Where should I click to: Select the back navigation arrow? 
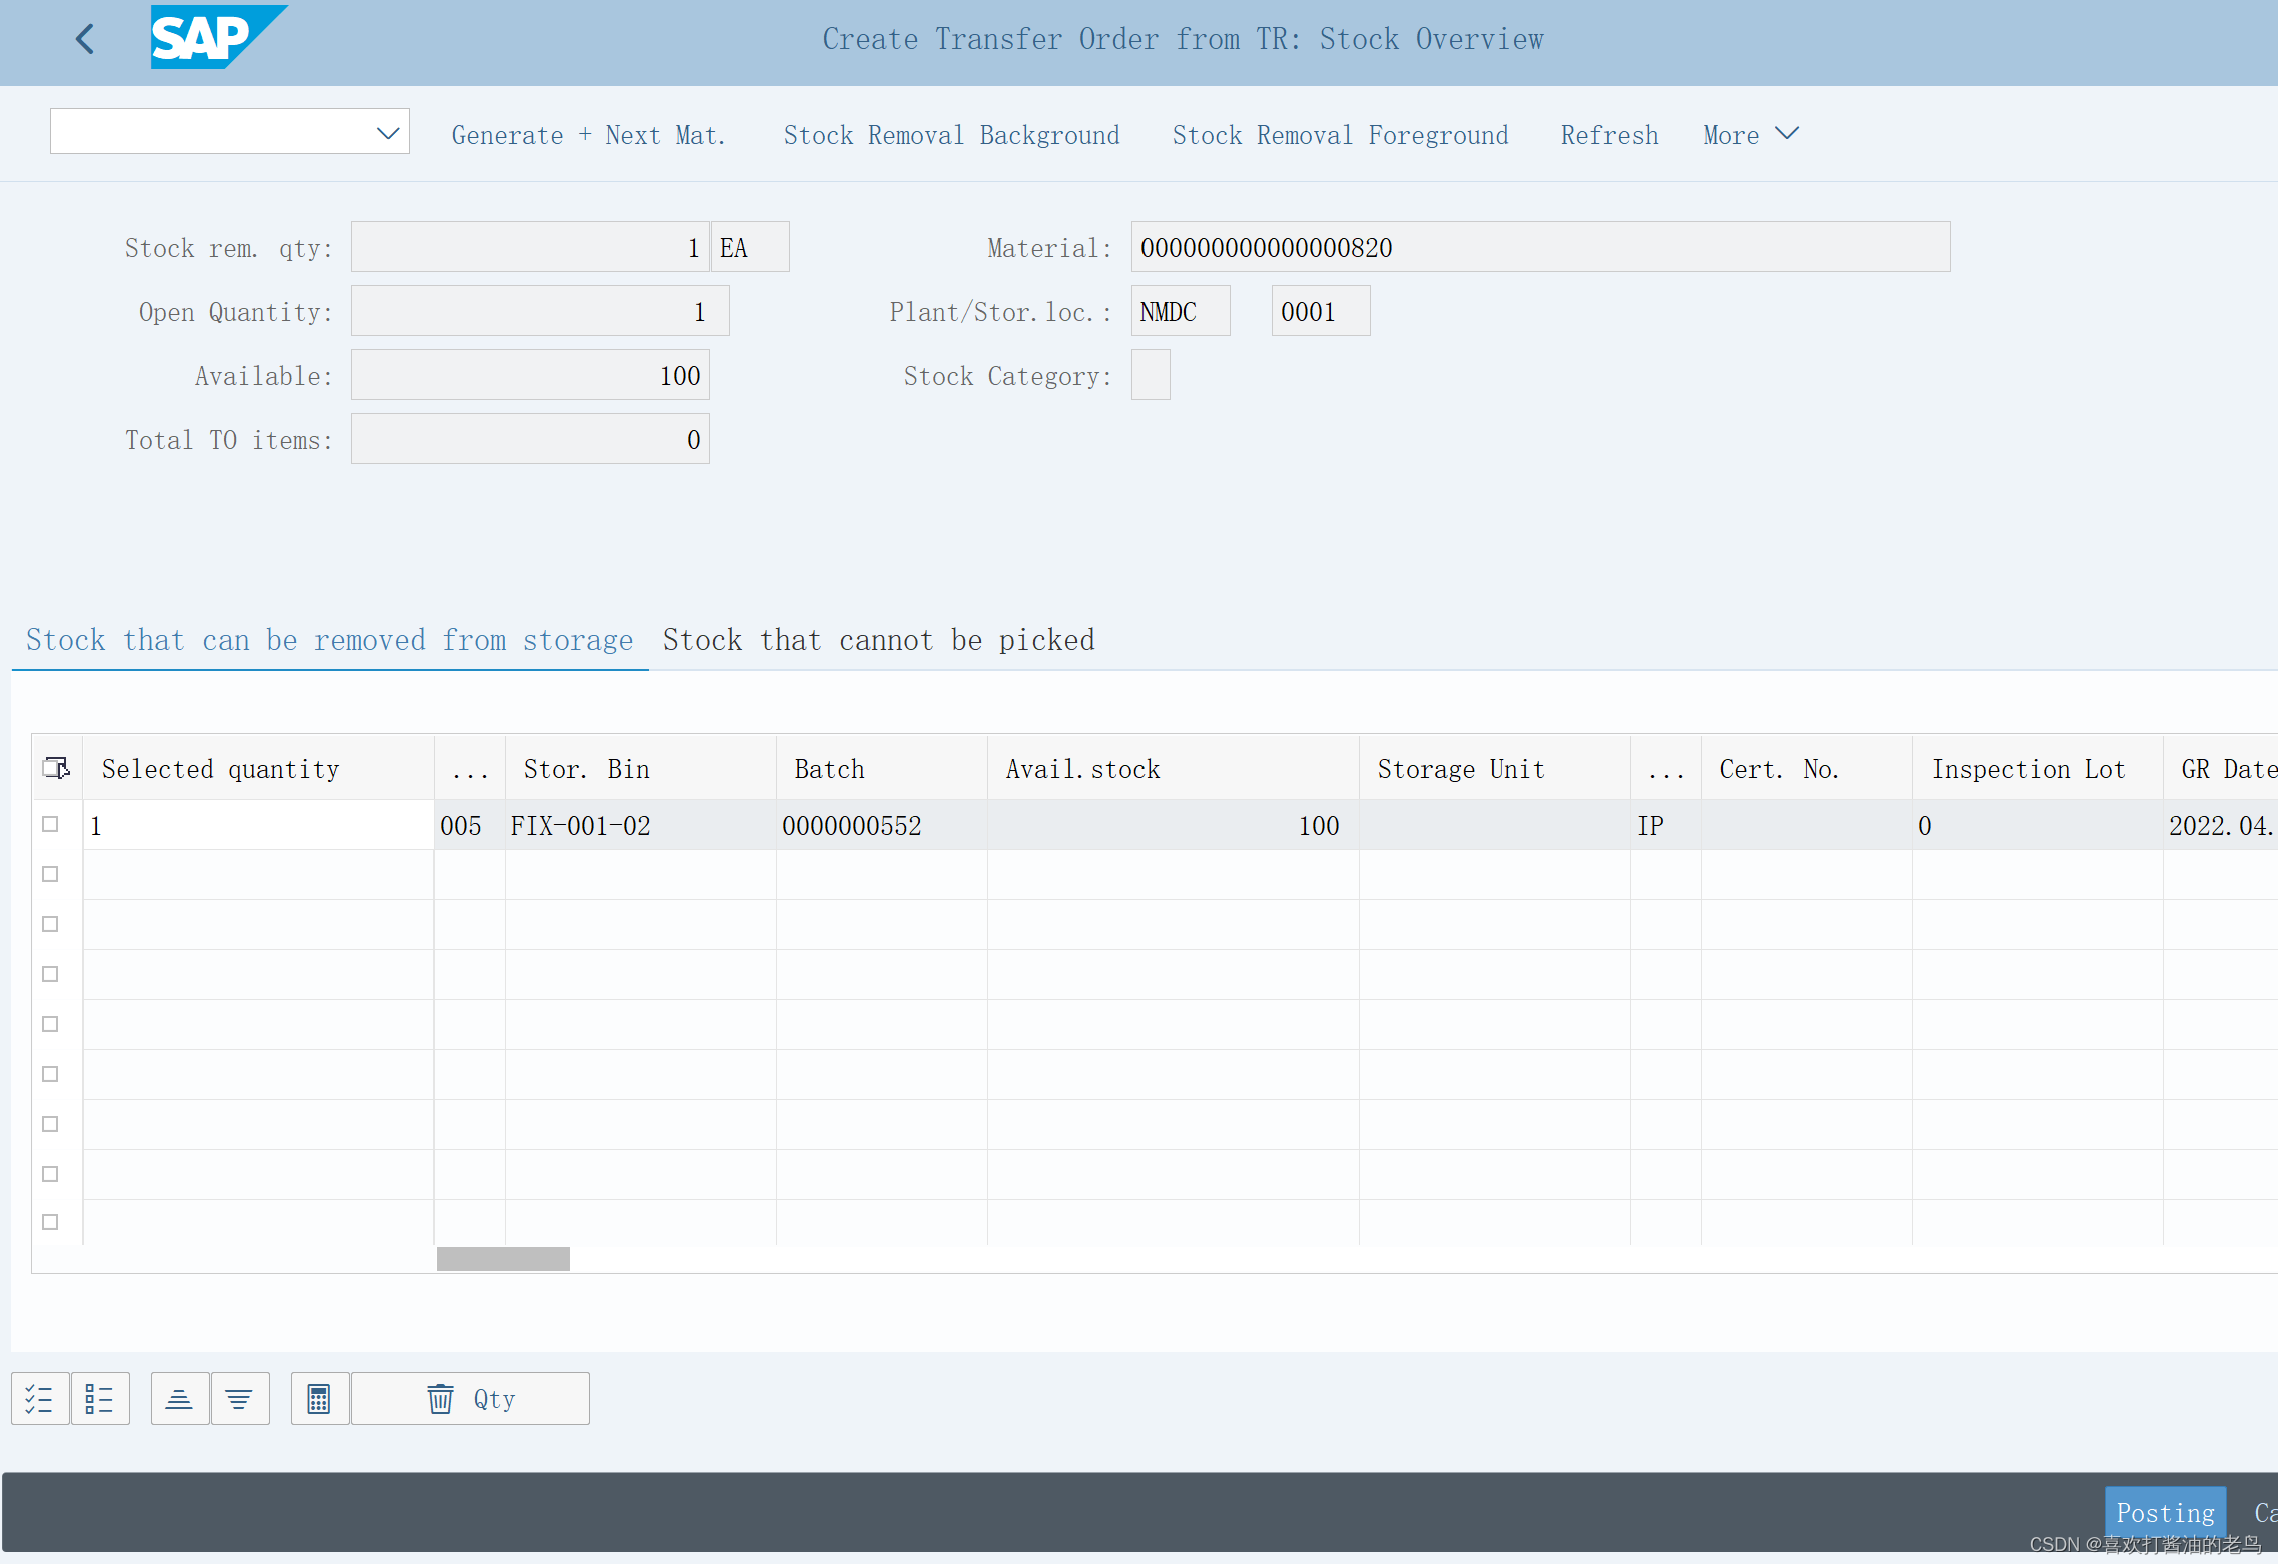(x=84, y=39)
